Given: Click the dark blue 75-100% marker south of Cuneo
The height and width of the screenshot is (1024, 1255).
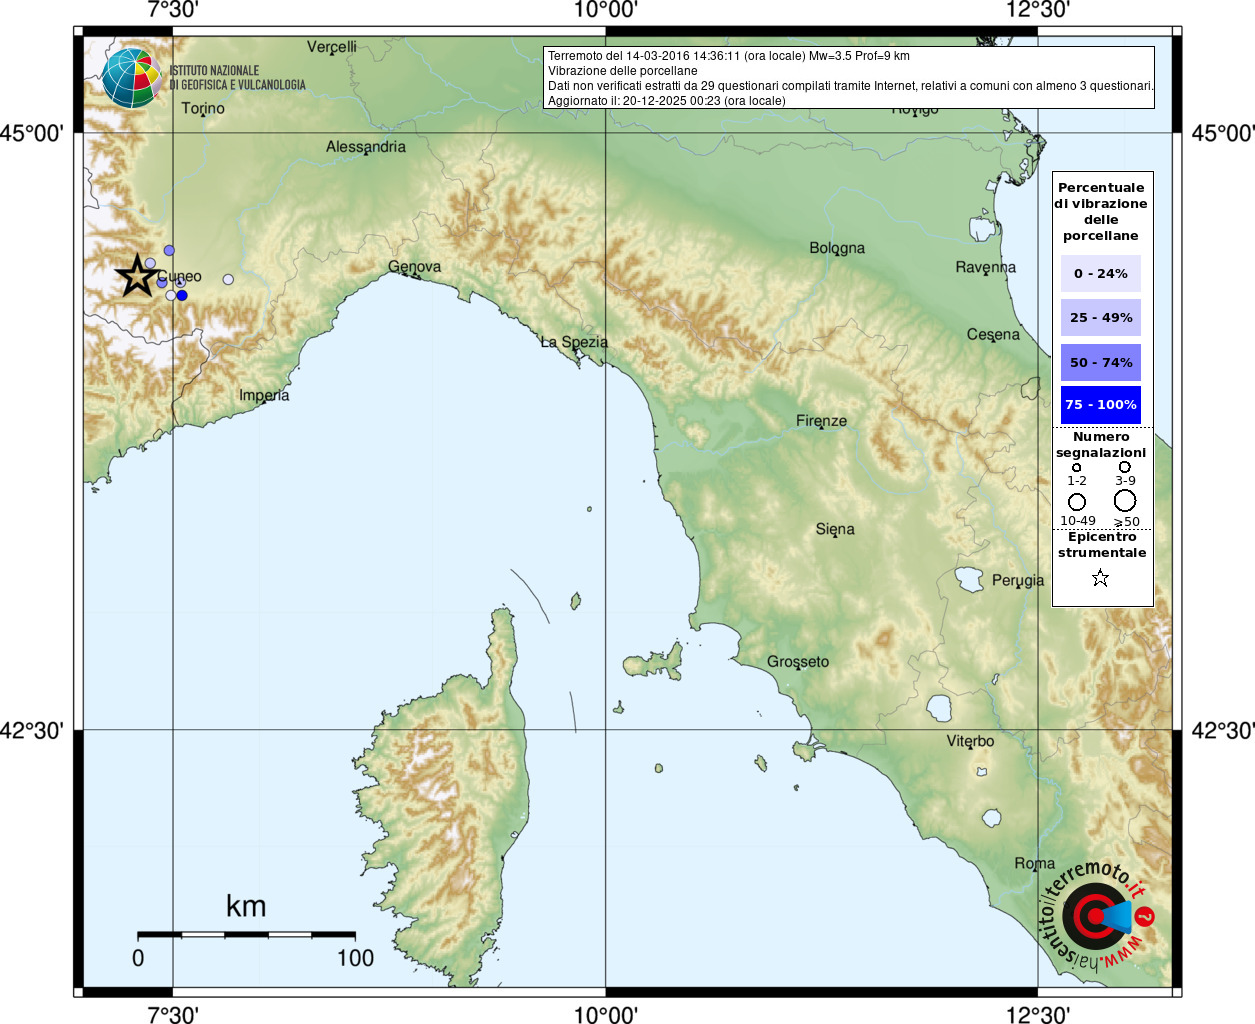Looking at the screenshot, I should (x=182, y=295).
